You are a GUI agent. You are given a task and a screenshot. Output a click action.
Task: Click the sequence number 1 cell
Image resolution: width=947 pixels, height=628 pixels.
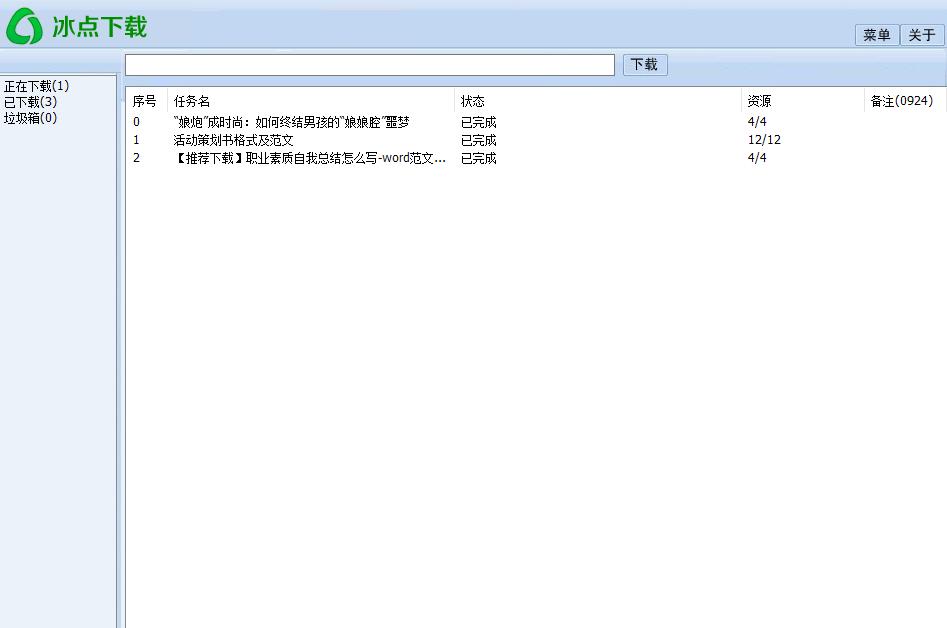click(136, 140)
